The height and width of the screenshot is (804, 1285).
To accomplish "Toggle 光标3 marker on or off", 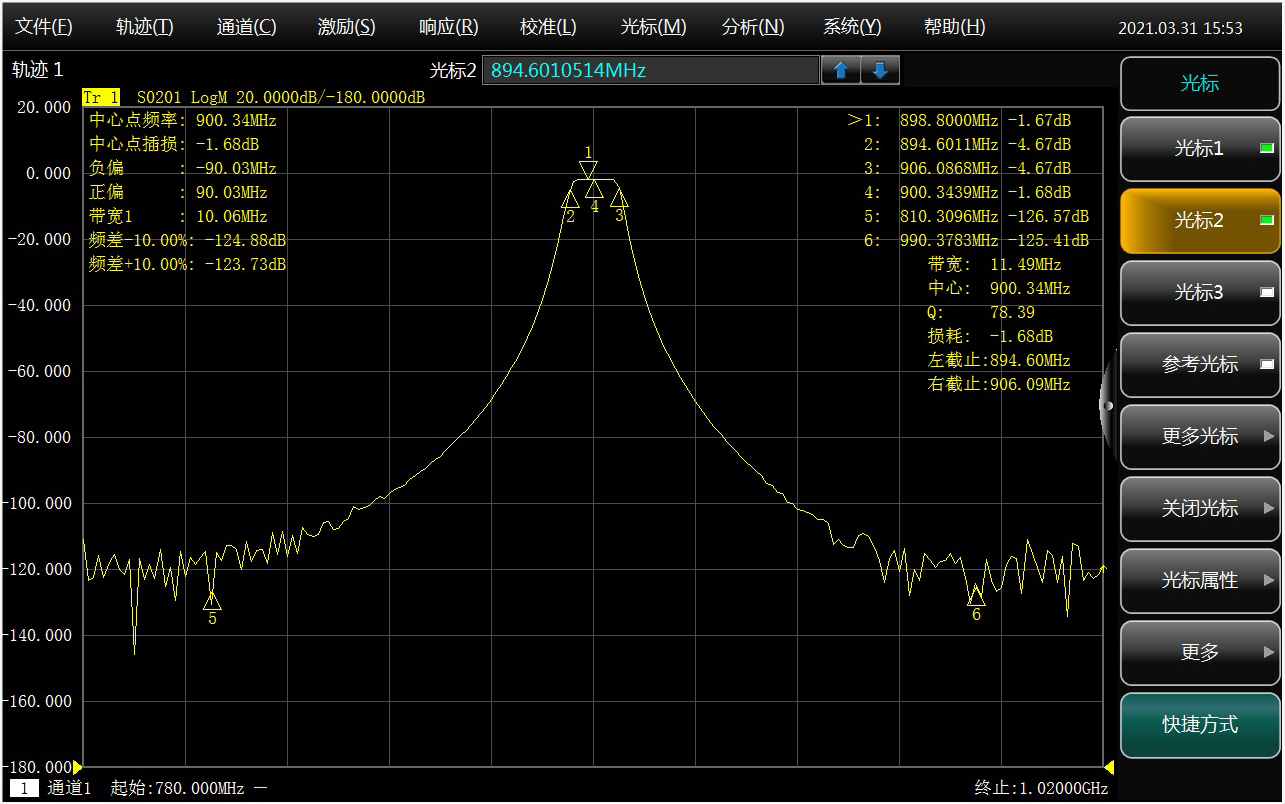I will click(x=1199, y=293).
